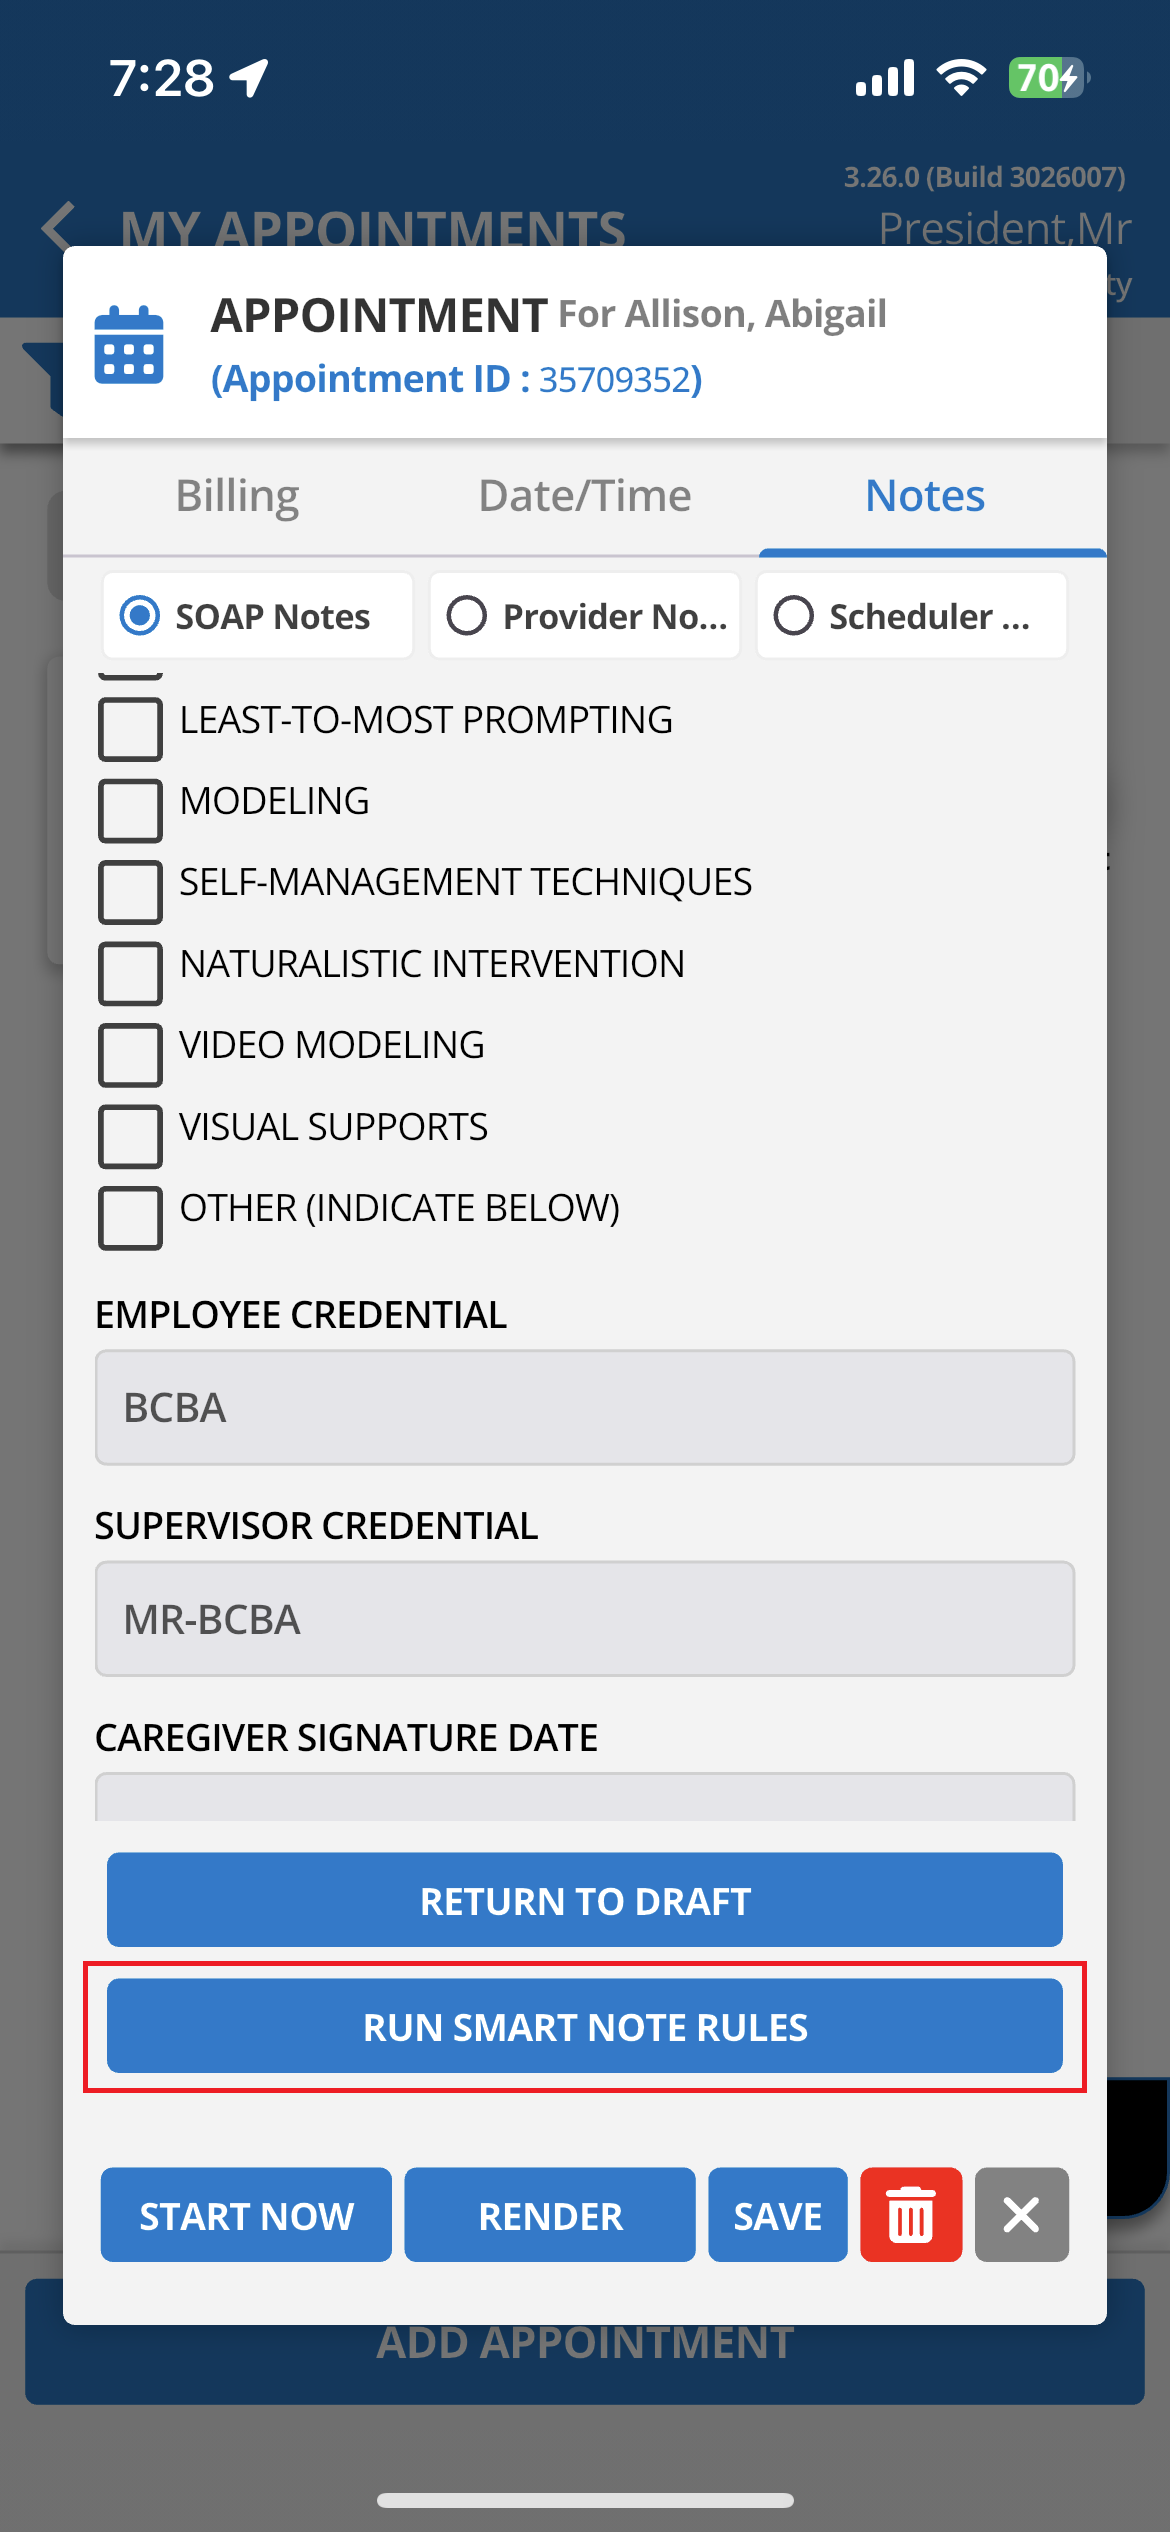Click the Return to Draft button

click(585, 1900)
